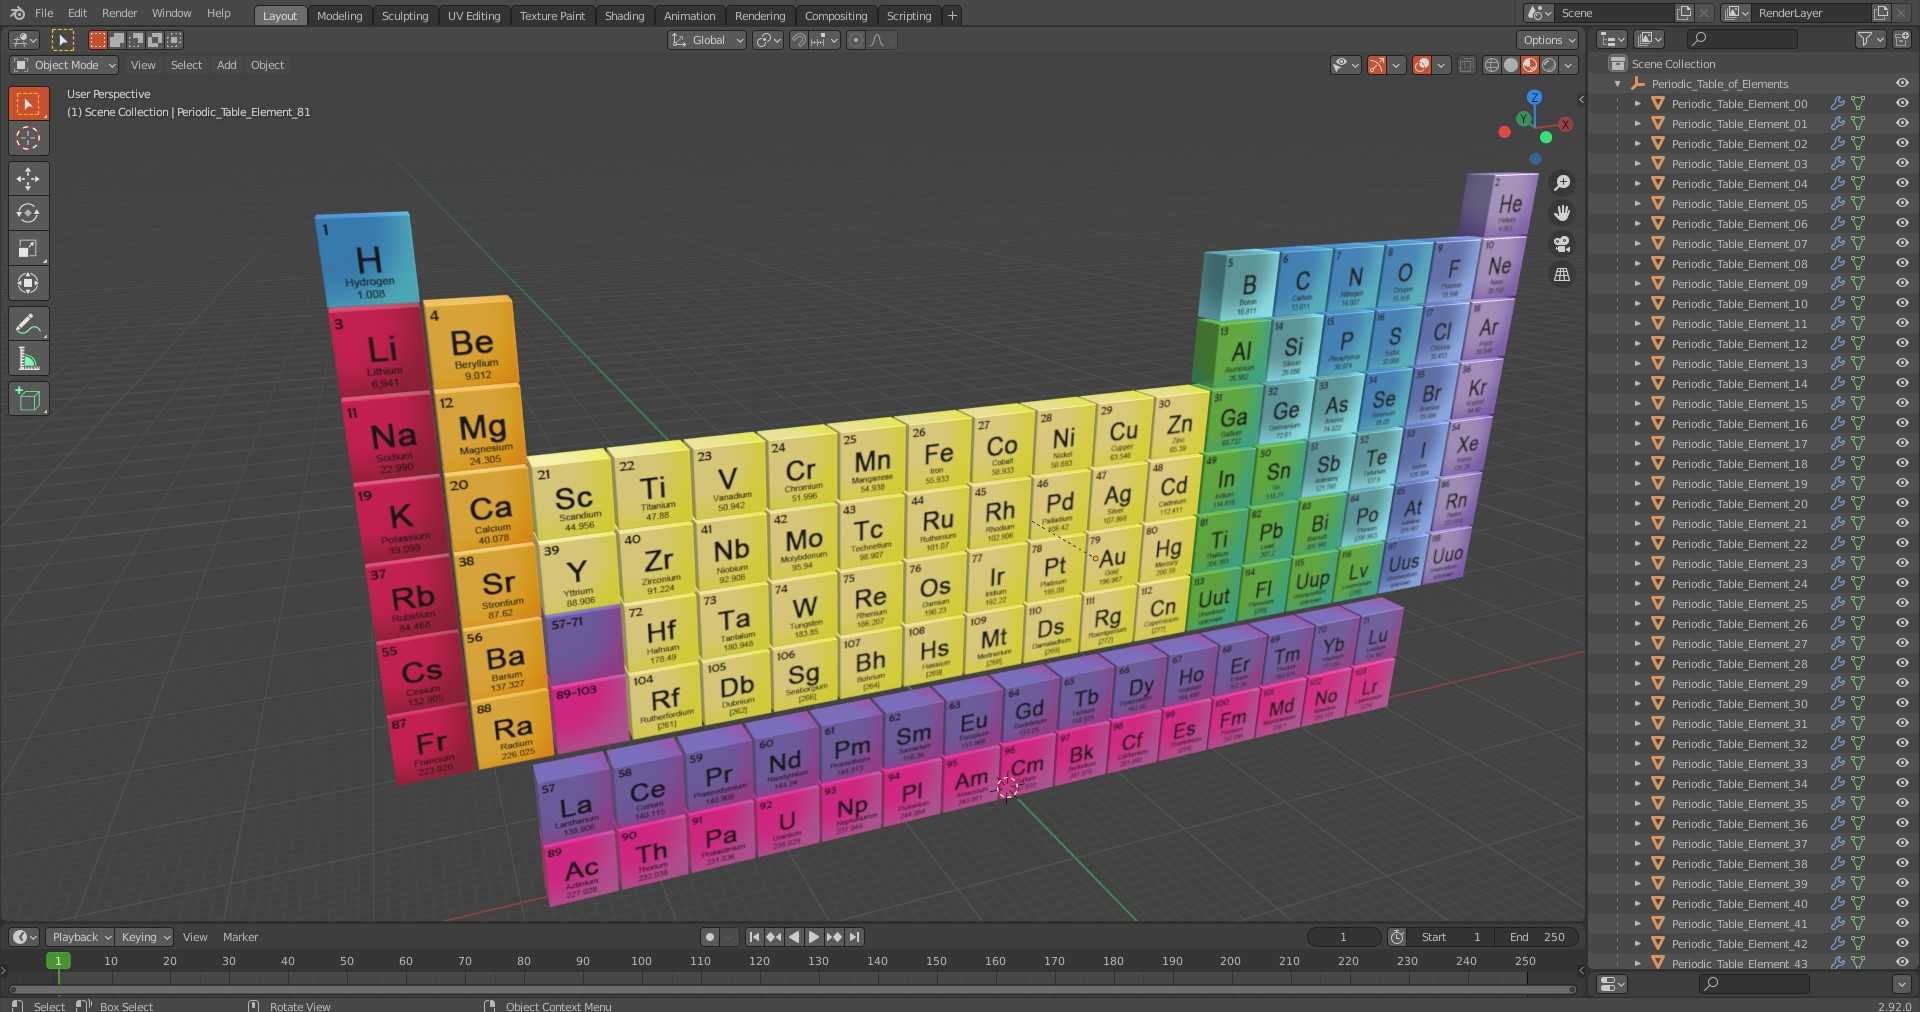1920x1012 pixels.
Task: Open the Options dropdown
Action: click(1548, 40)
